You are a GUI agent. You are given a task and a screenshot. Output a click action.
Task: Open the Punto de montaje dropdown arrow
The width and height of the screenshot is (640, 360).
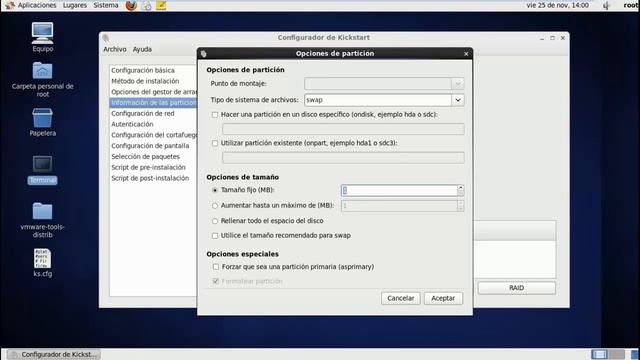click(458, 84)
